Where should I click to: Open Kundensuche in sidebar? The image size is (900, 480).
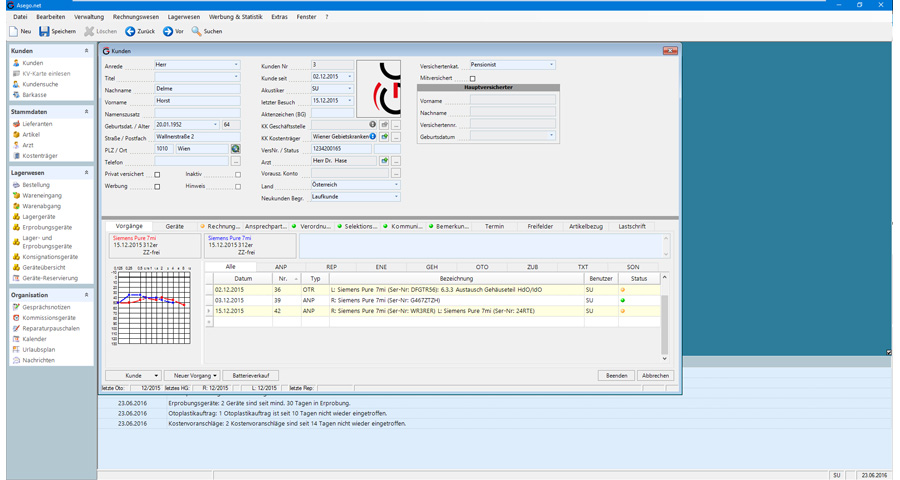(40, 84)
